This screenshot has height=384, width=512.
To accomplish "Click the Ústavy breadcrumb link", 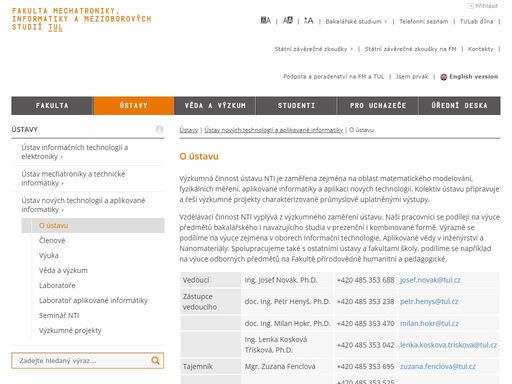I will [189, 130].
